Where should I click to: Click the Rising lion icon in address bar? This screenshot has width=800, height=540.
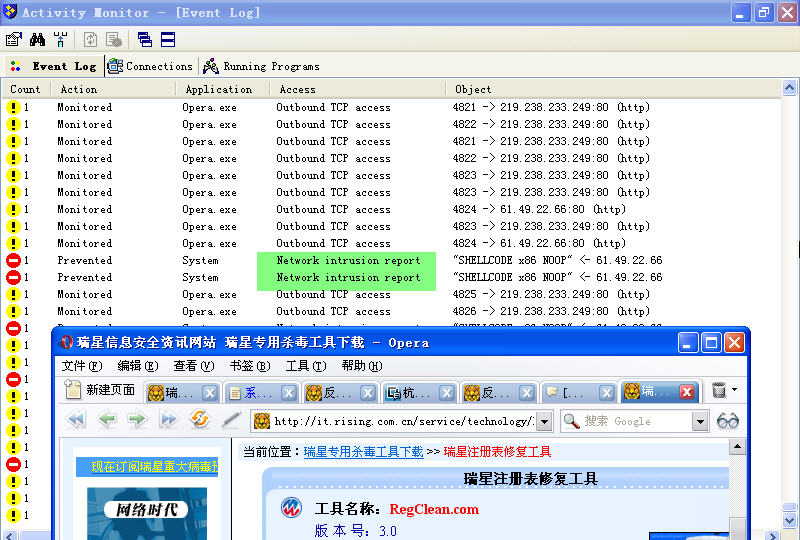coord(262,421)
